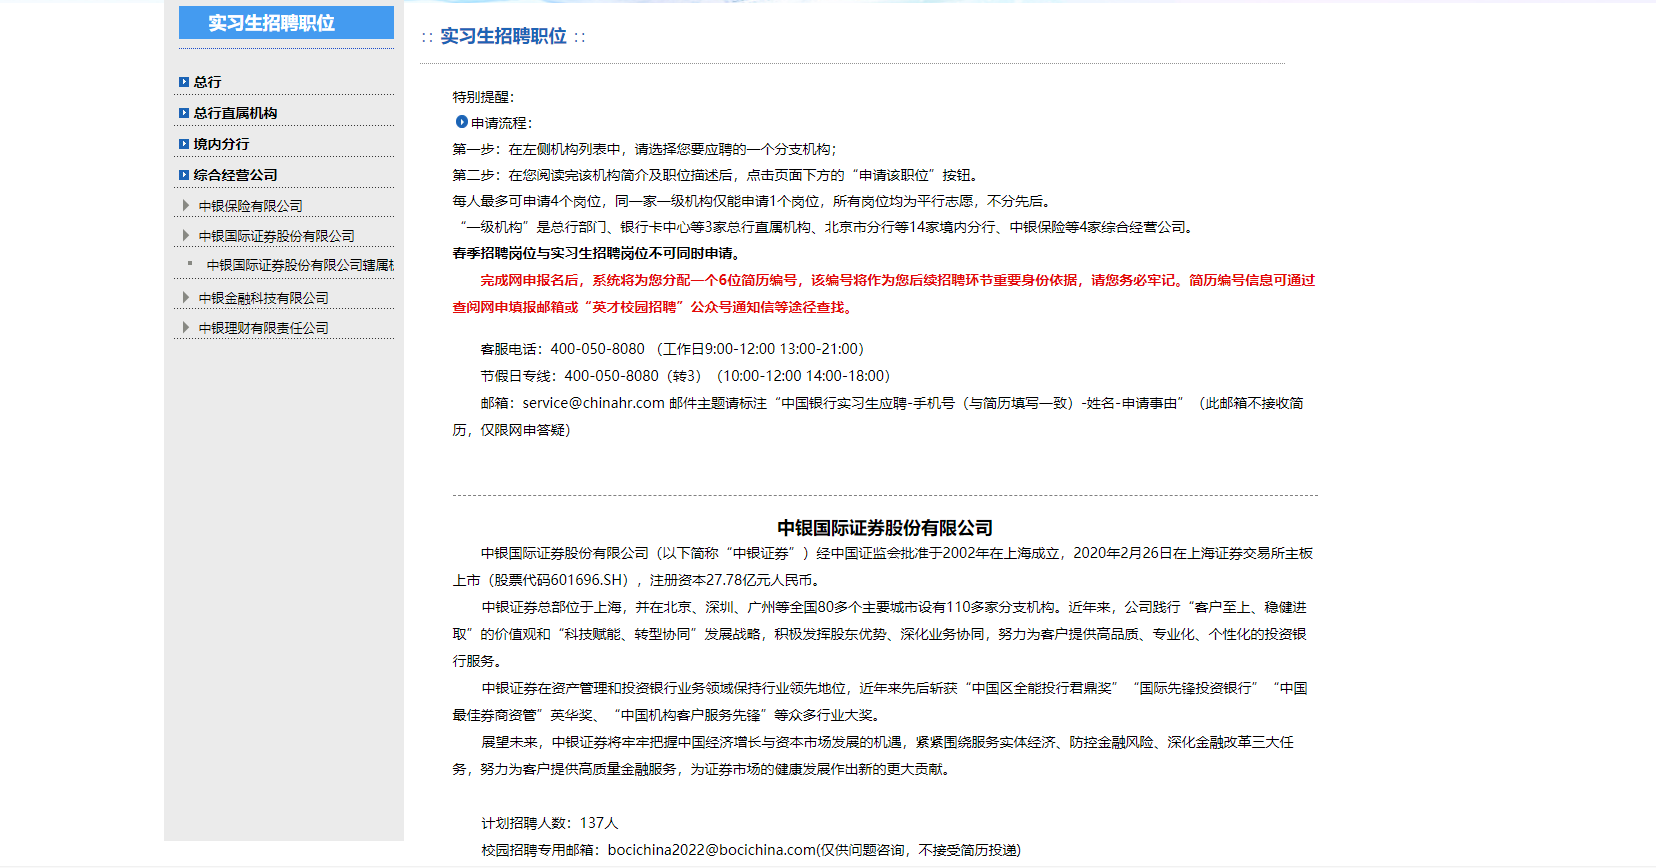Select 中银理财有限责任公司 in the sidebar
The height and width of the screenshot is (868, 1656).
click(x=264, y=328)
